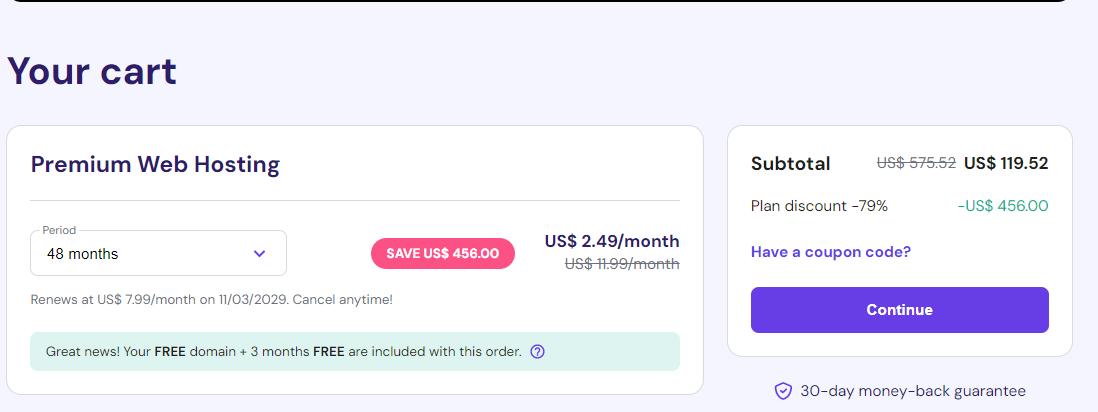Viewport: 1098px width, 412px height.
Task: Select the Premium Web Hosting title
Action: click(155, 165)
